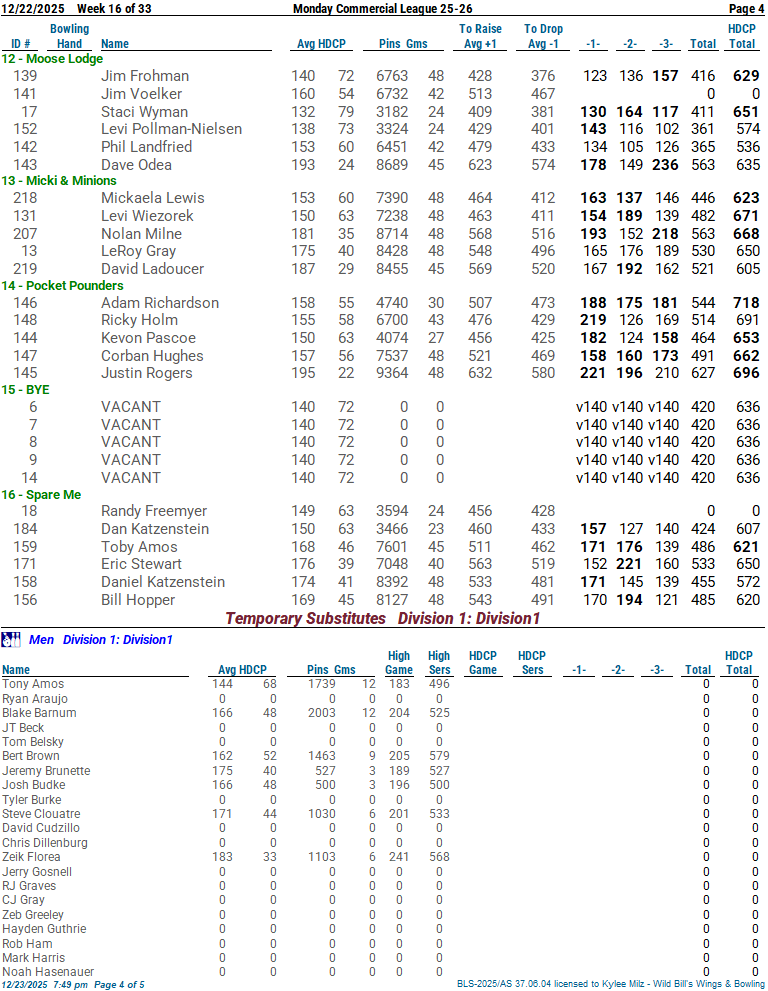
Task: Click Eric Stewart's game two score 221
Action: tap(630, 564)
